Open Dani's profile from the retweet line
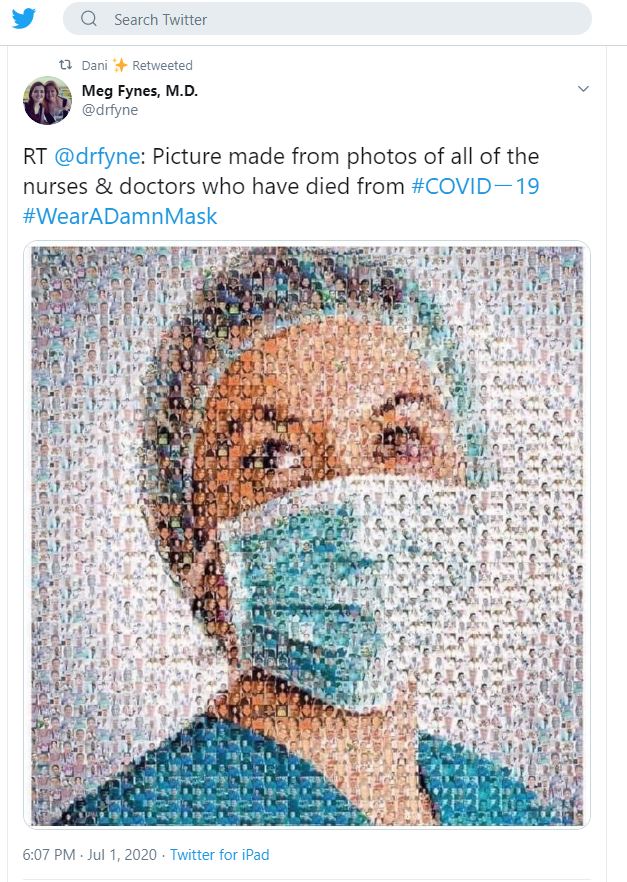627x882 pixels. coord(94,65)
